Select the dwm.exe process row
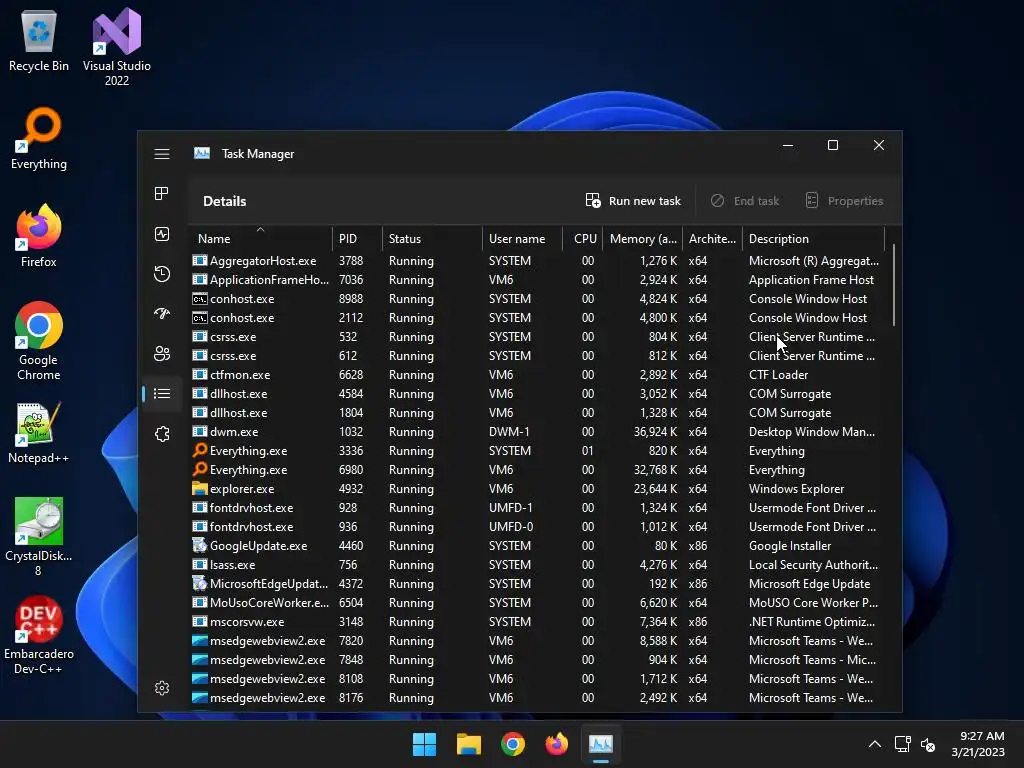This screenshot has width=1024, height=768. coord(539,432)
